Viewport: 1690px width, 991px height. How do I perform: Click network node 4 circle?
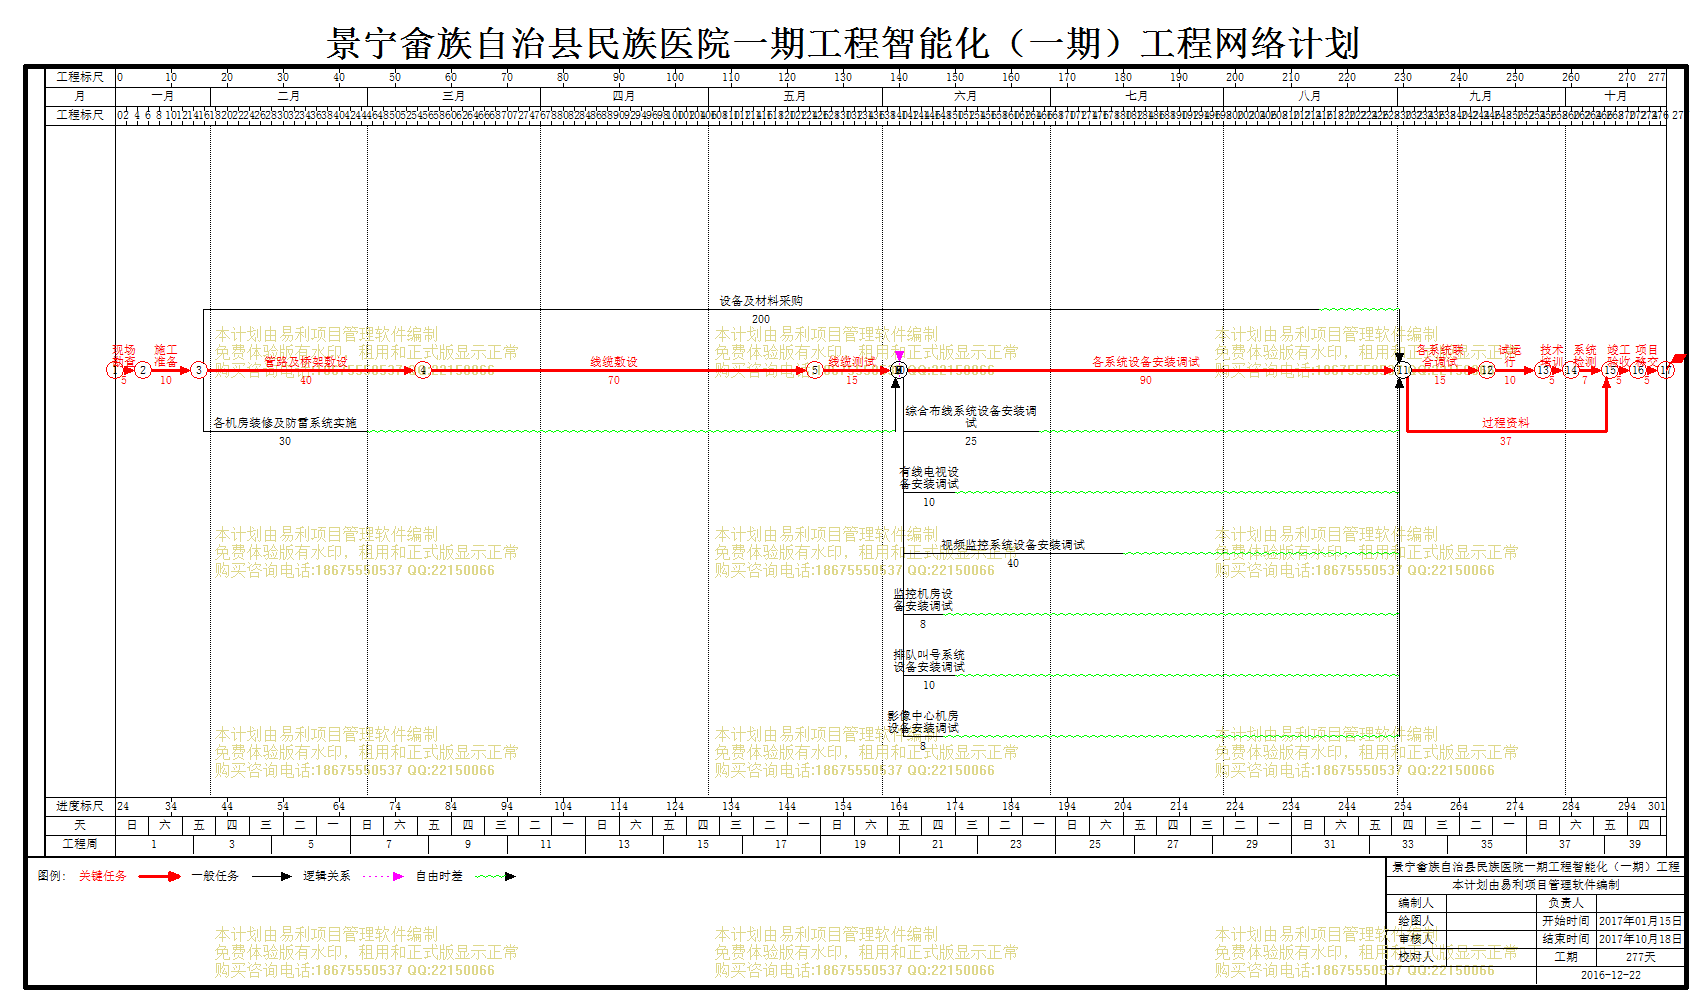coord(423,370)
